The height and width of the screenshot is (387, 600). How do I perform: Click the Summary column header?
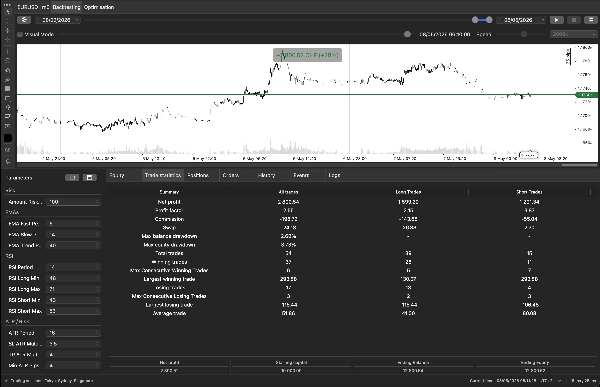pyautogui.click(x=169, y=192)
